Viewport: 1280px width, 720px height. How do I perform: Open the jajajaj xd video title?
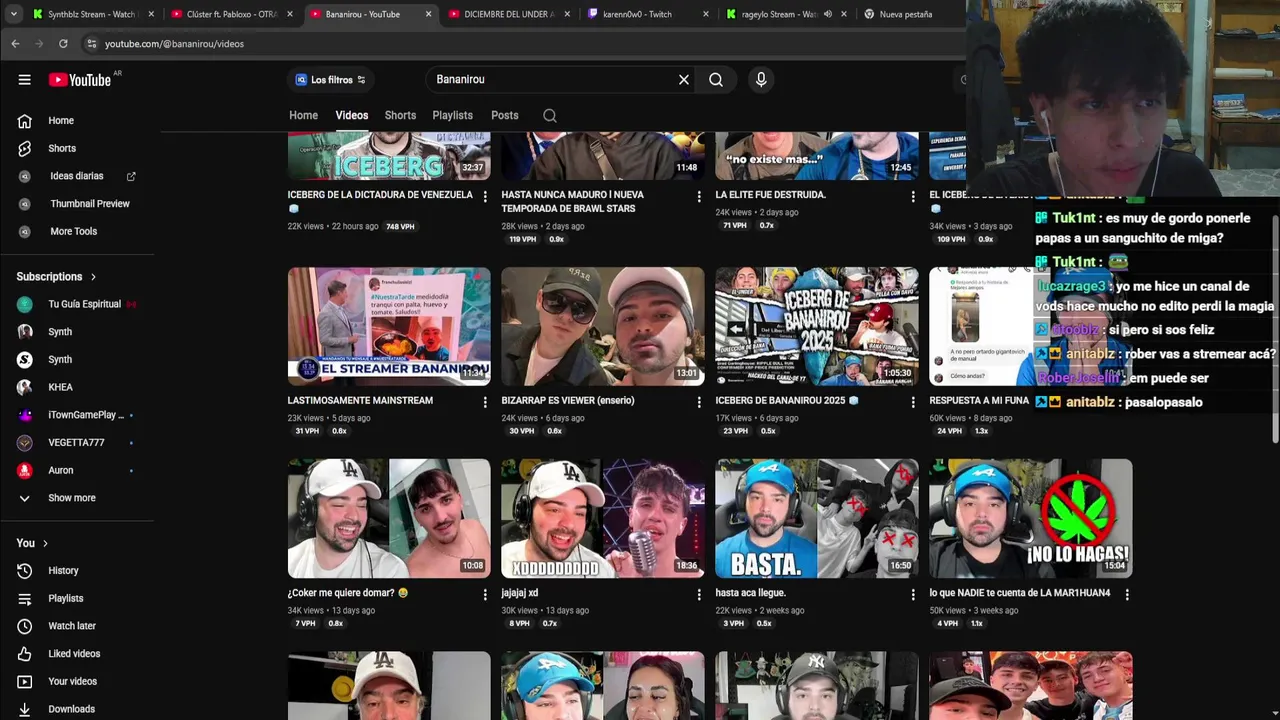click(x=520, y=593)
